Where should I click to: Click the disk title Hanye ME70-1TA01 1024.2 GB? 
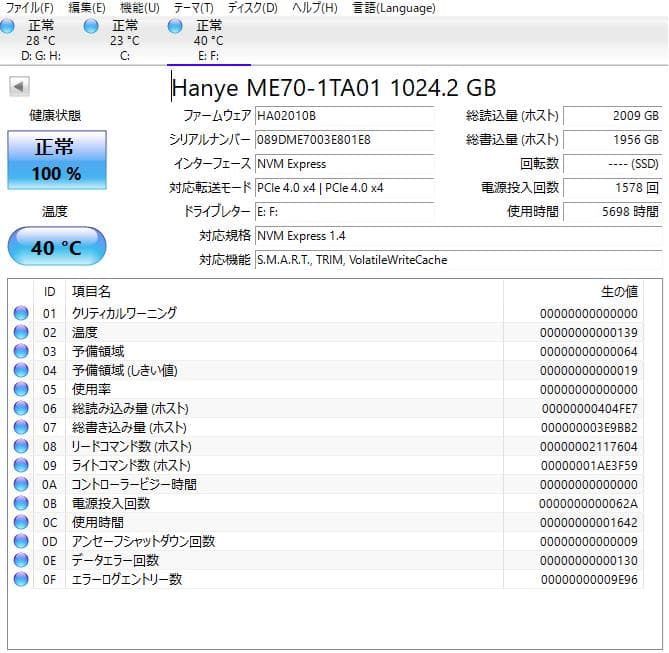click(334, 88)
